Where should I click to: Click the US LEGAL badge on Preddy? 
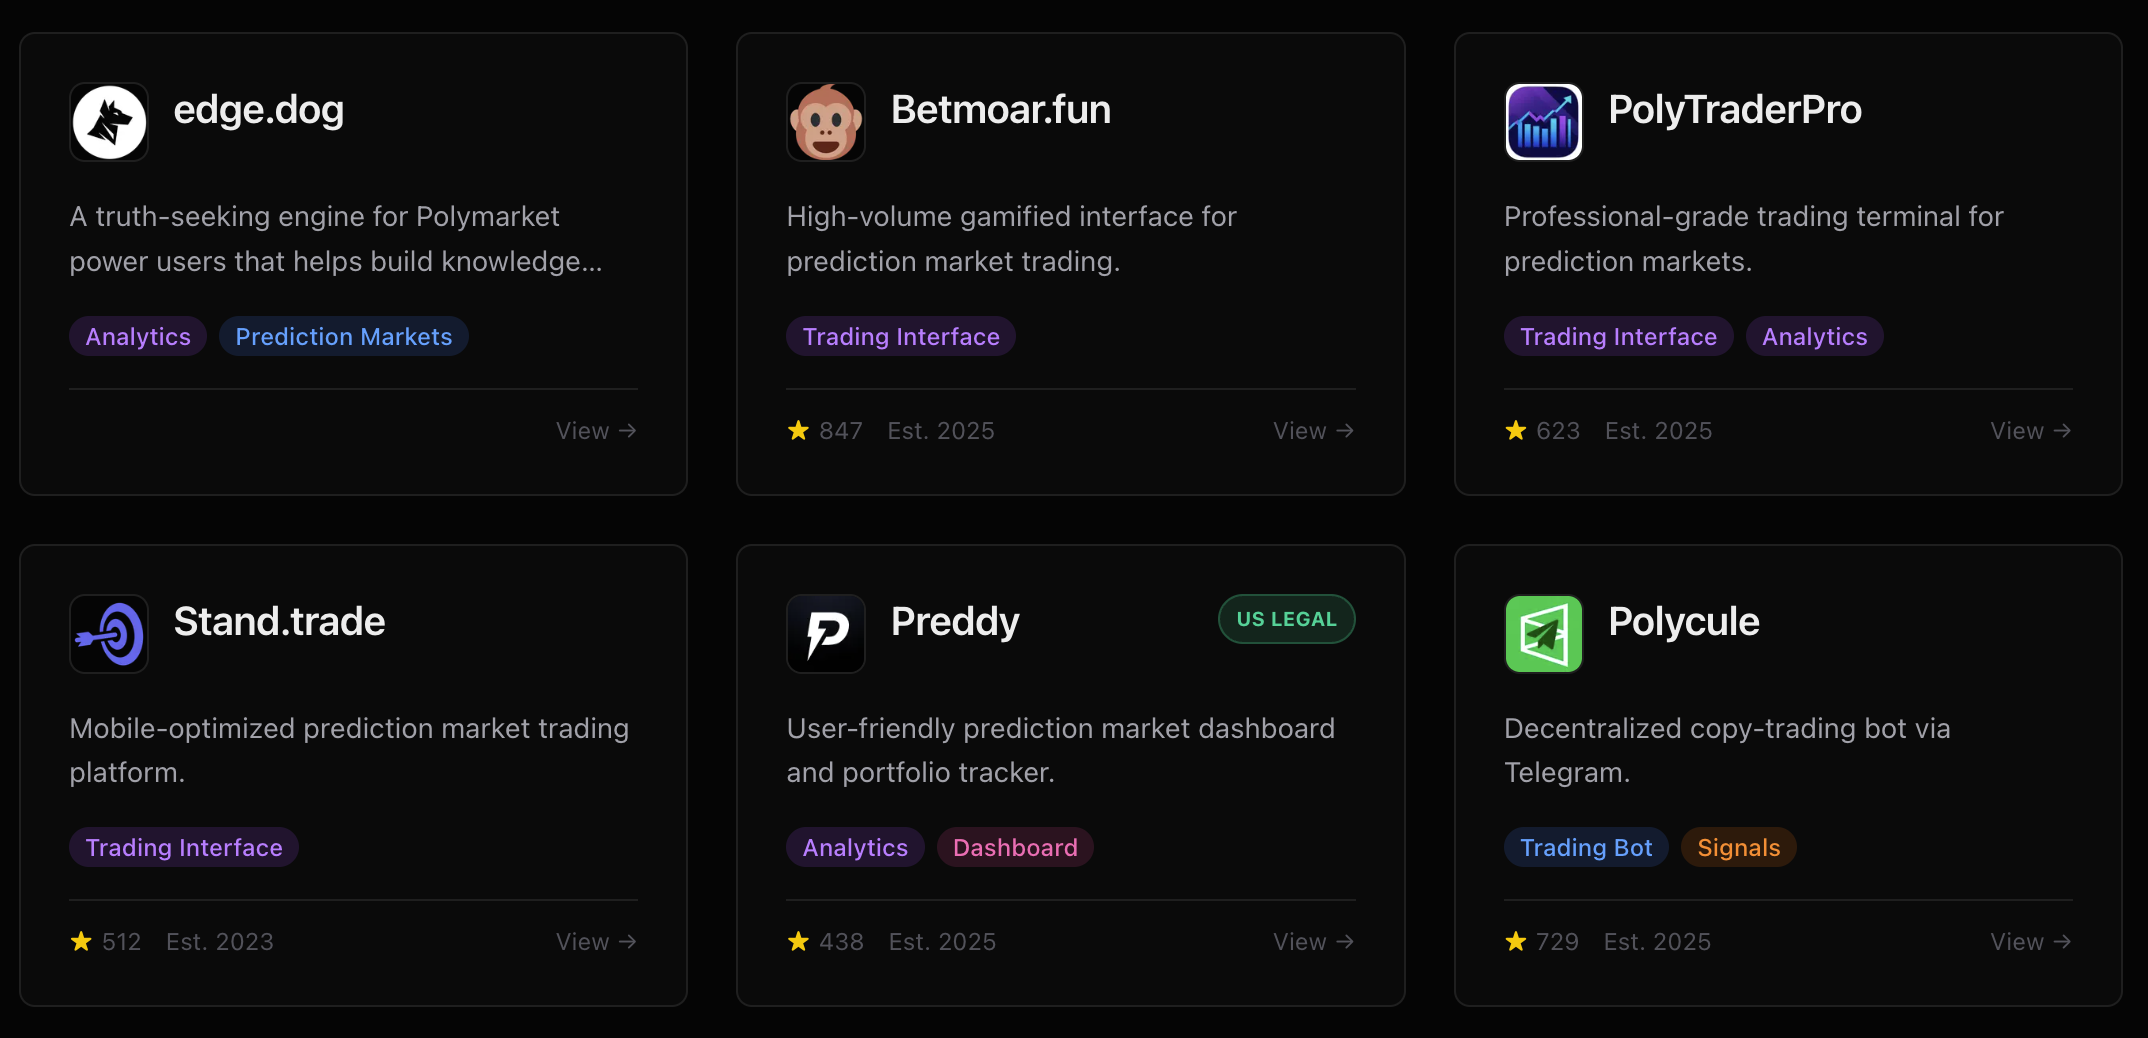point(1286,620)
